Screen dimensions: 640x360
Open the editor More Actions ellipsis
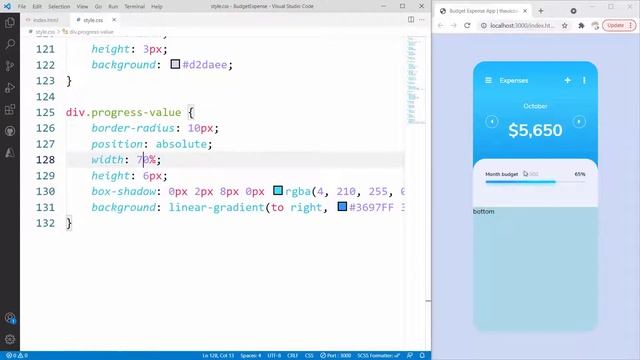[422, 20]
